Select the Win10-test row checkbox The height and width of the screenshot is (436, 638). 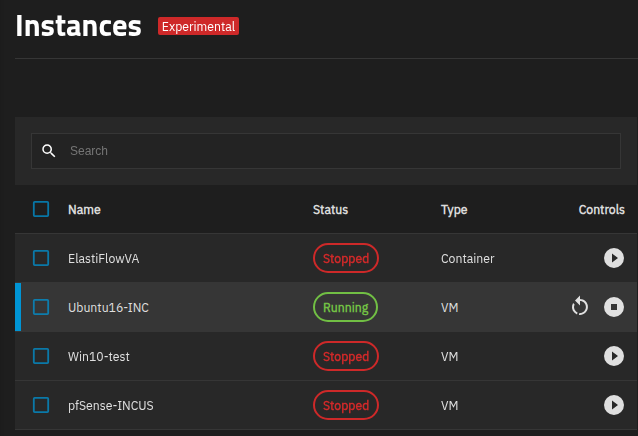point(41,356)
